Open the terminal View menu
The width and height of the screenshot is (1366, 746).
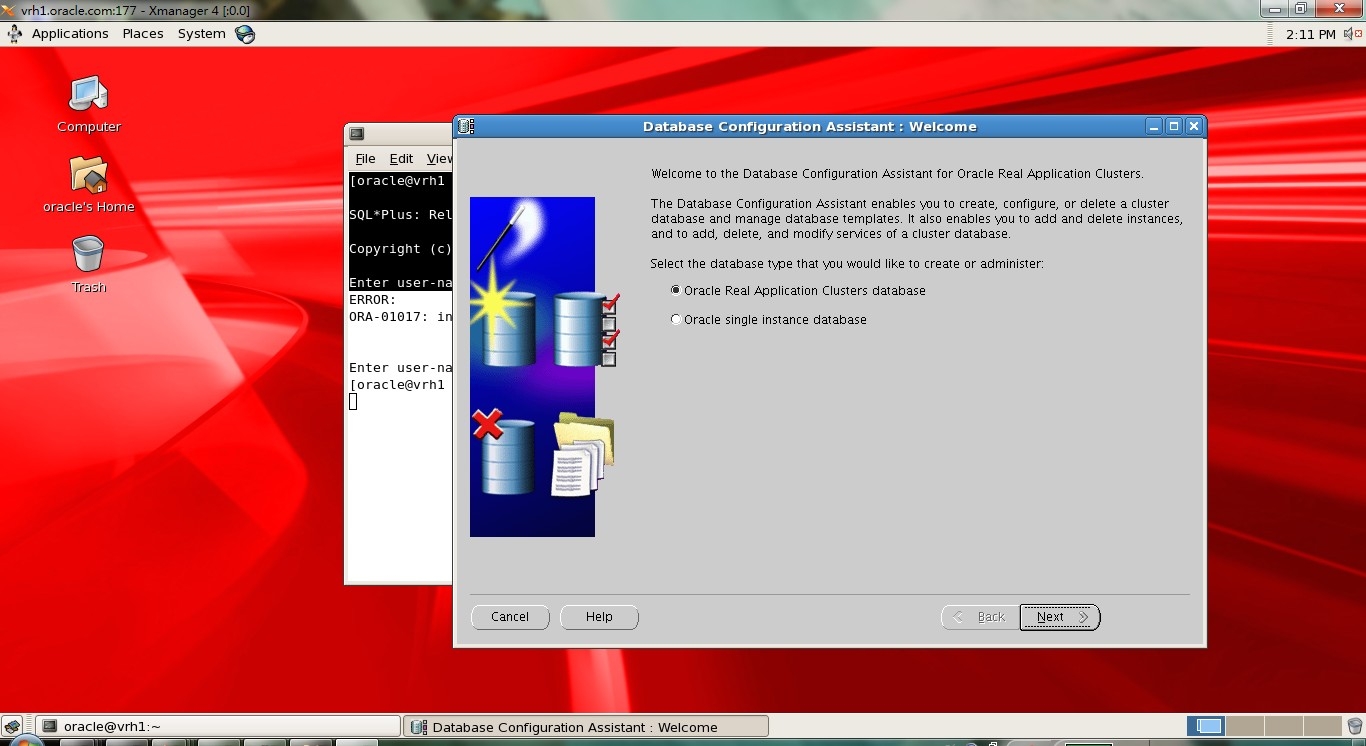point(439,159)
